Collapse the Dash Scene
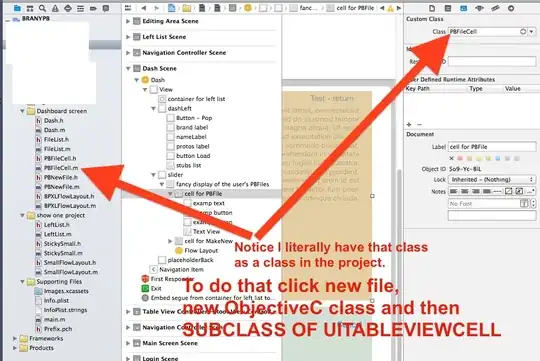Viewport: 540px width, 361px height. click(128, 69)
